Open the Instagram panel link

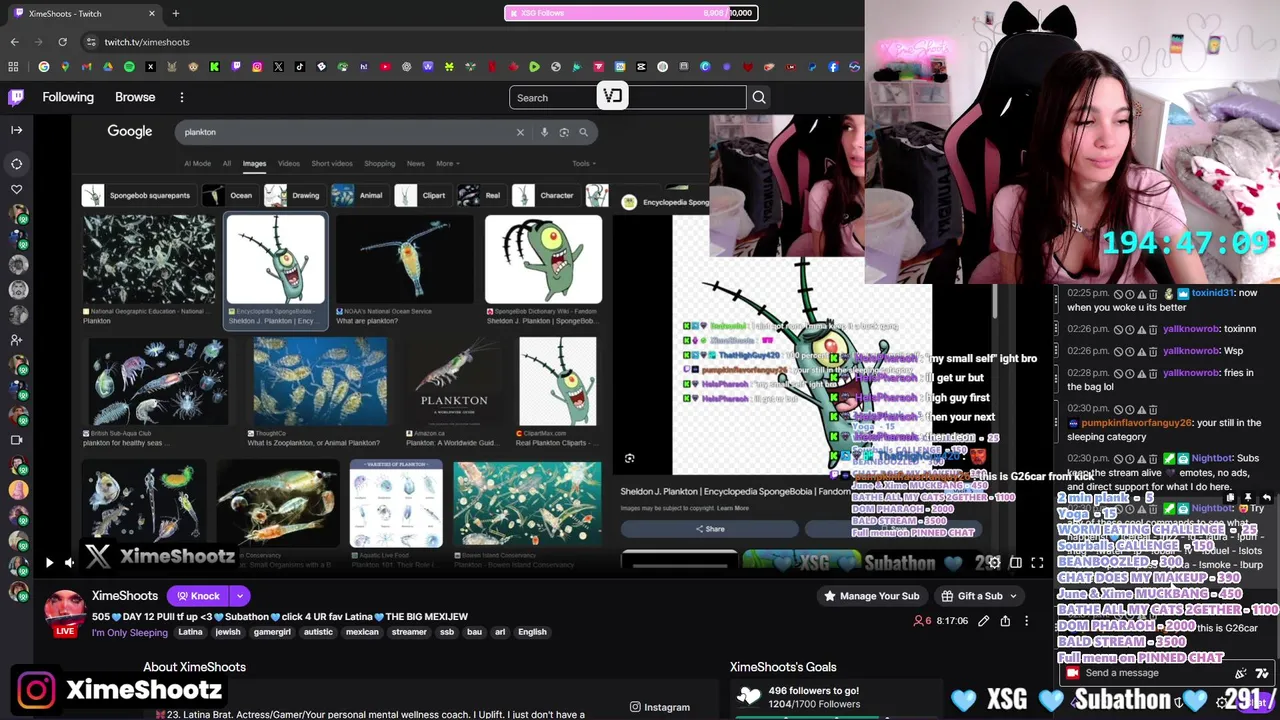click(x=659, y=707)
